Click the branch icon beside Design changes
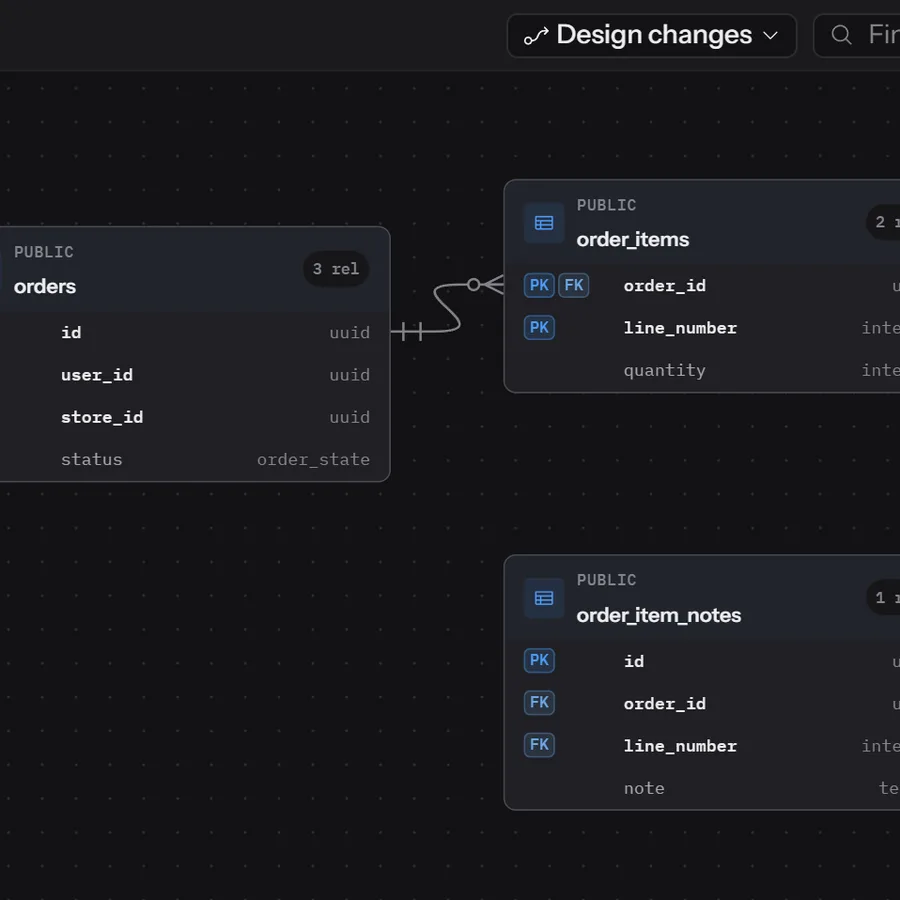This screenshot has height=900, width=900. pyautogui.click(x=536, y=36)
